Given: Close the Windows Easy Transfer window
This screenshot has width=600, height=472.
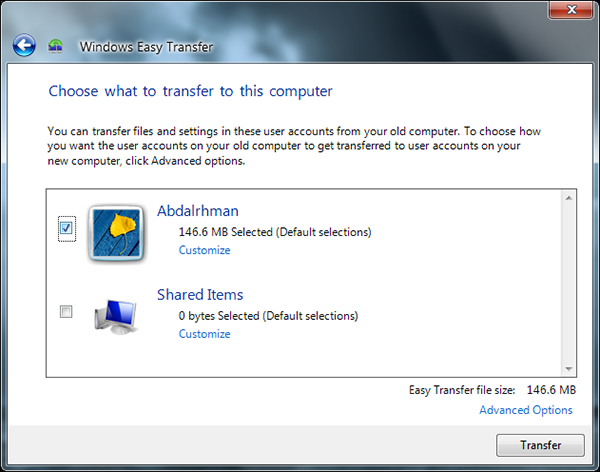Looking at the screenshot, I should [x=571, y=9].
